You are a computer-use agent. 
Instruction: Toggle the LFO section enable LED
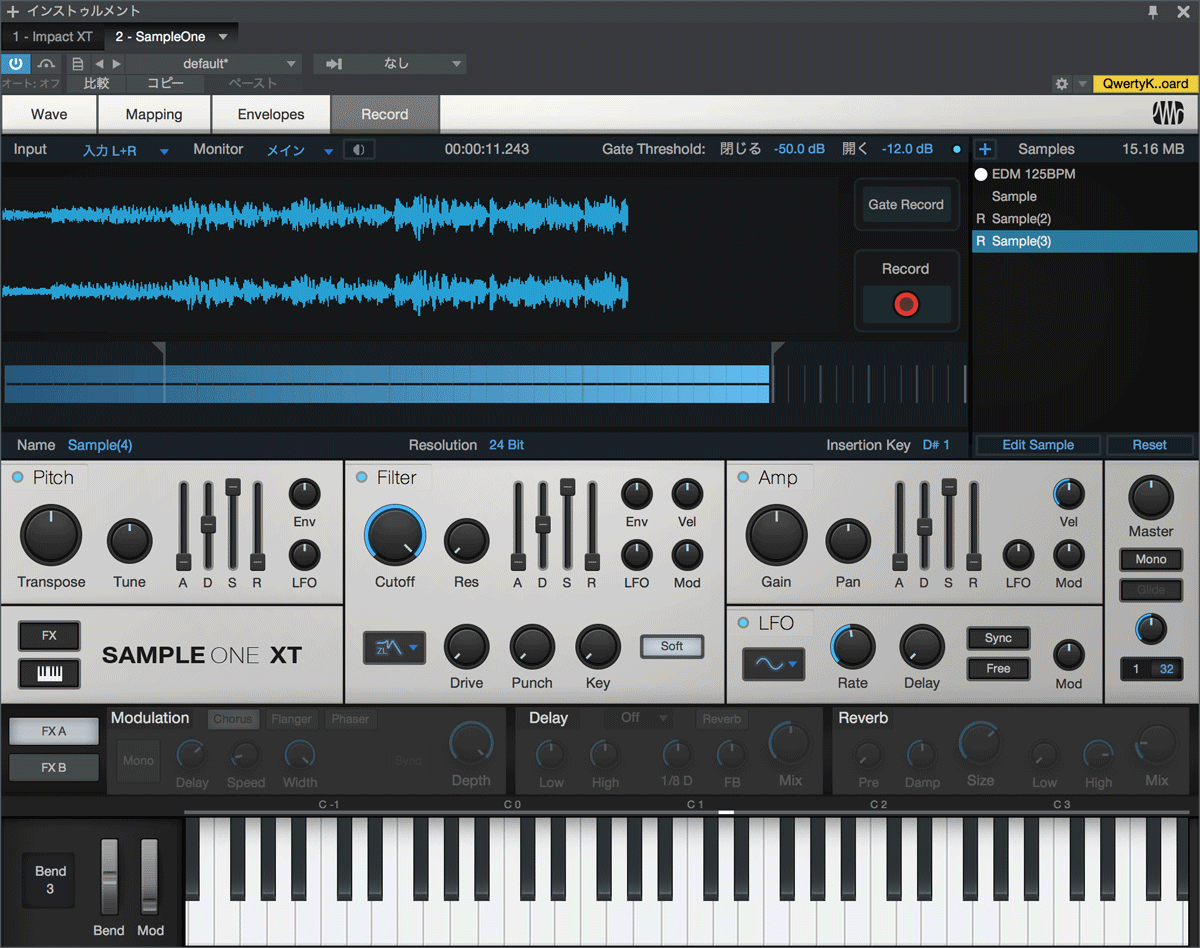point(743,623)
